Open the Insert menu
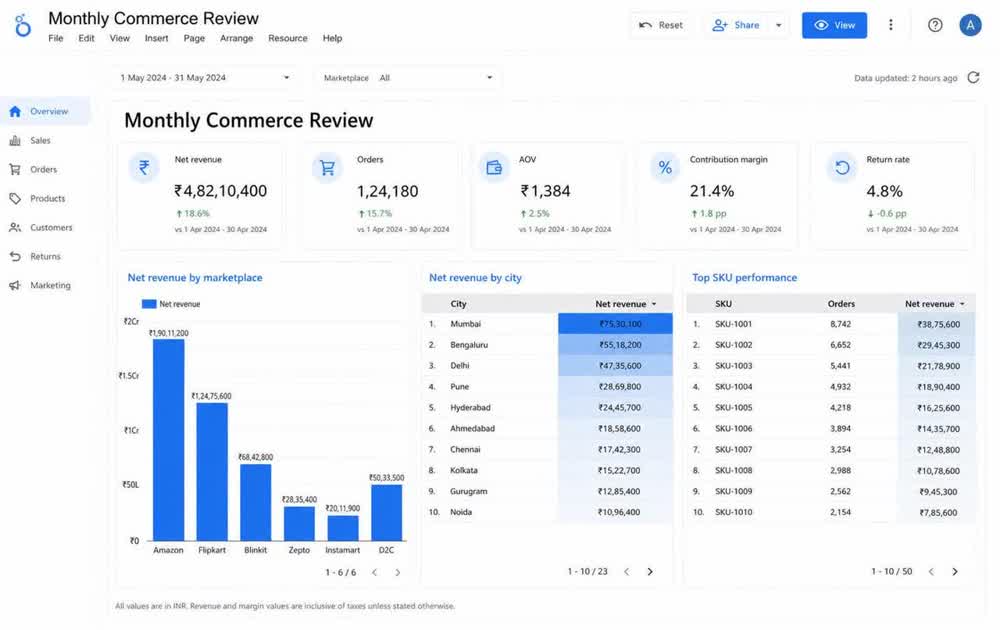This screenshot has height=630, width=1000. [156, 38]
